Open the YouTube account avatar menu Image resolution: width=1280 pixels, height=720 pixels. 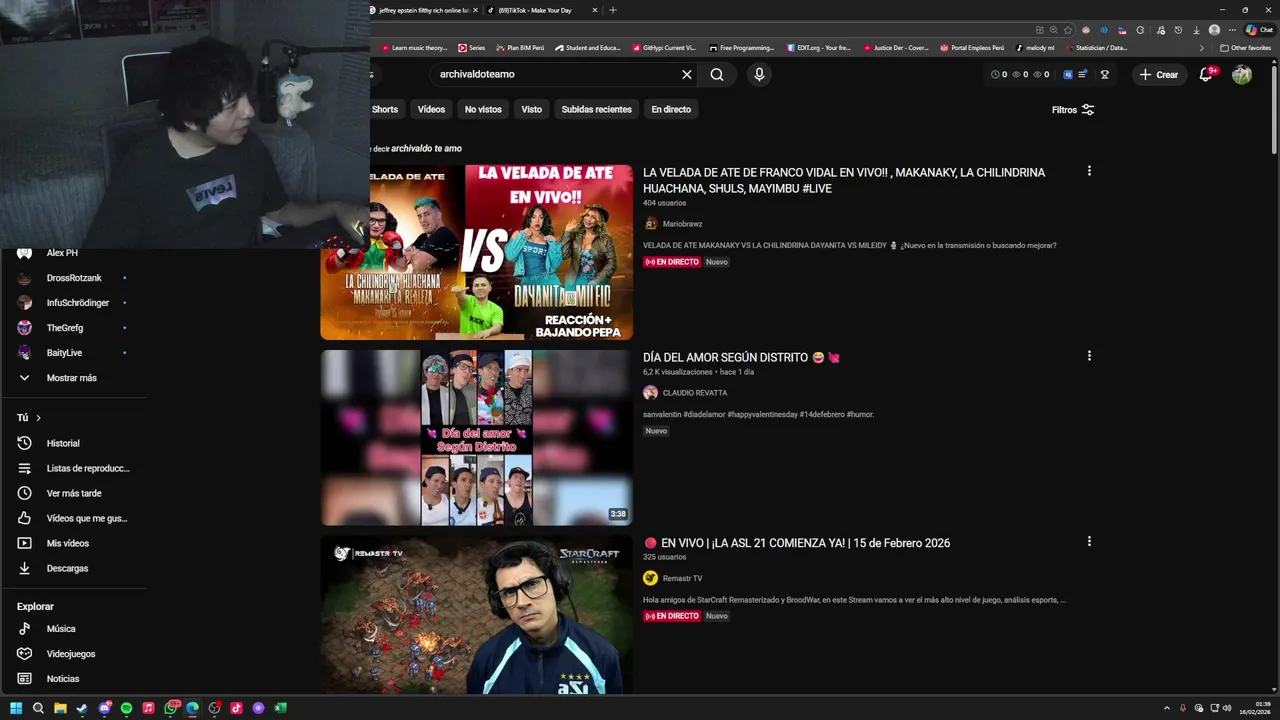[1242, 74]
